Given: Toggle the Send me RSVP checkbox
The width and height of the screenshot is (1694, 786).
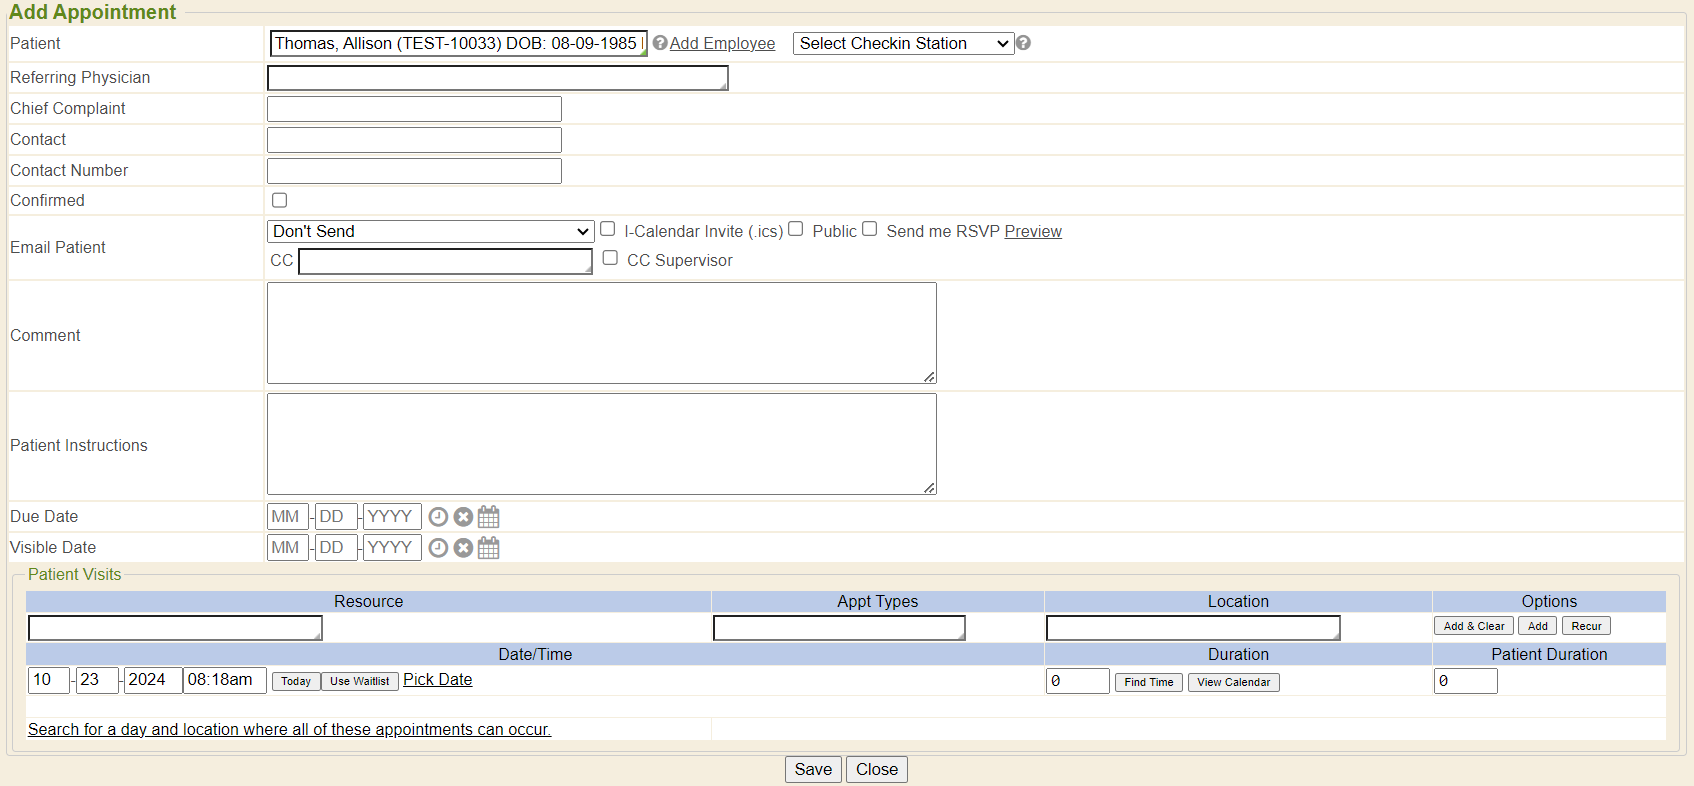Looking at the screenshot, I should [x=870, y=229].
